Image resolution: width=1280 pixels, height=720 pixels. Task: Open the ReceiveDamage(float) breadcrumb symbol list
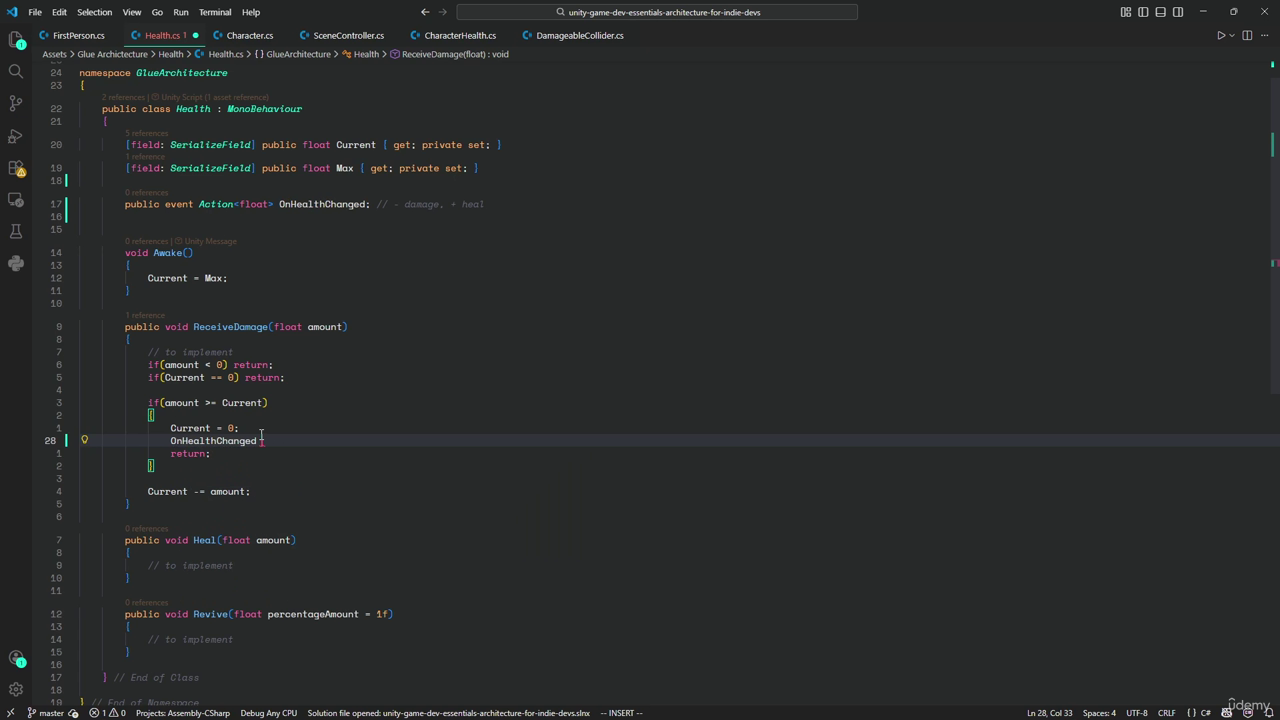pyautogui.click(x=449, y=54)
